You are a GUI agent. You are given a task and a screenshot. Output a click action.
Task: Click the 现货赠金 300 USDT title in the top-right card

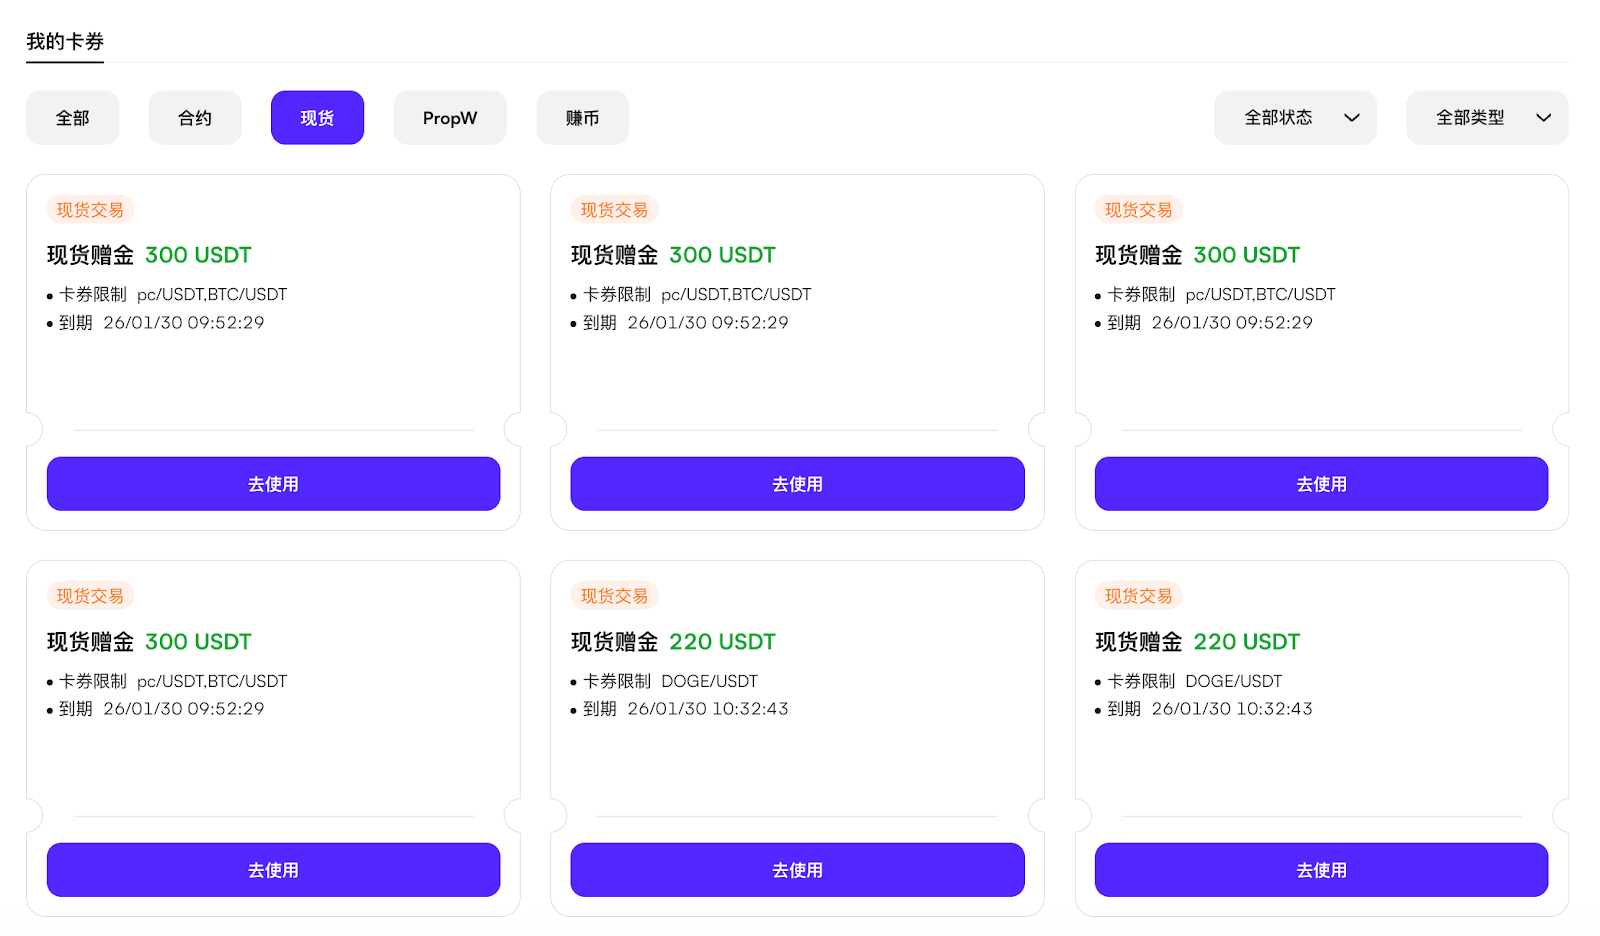pos(1197,255)
